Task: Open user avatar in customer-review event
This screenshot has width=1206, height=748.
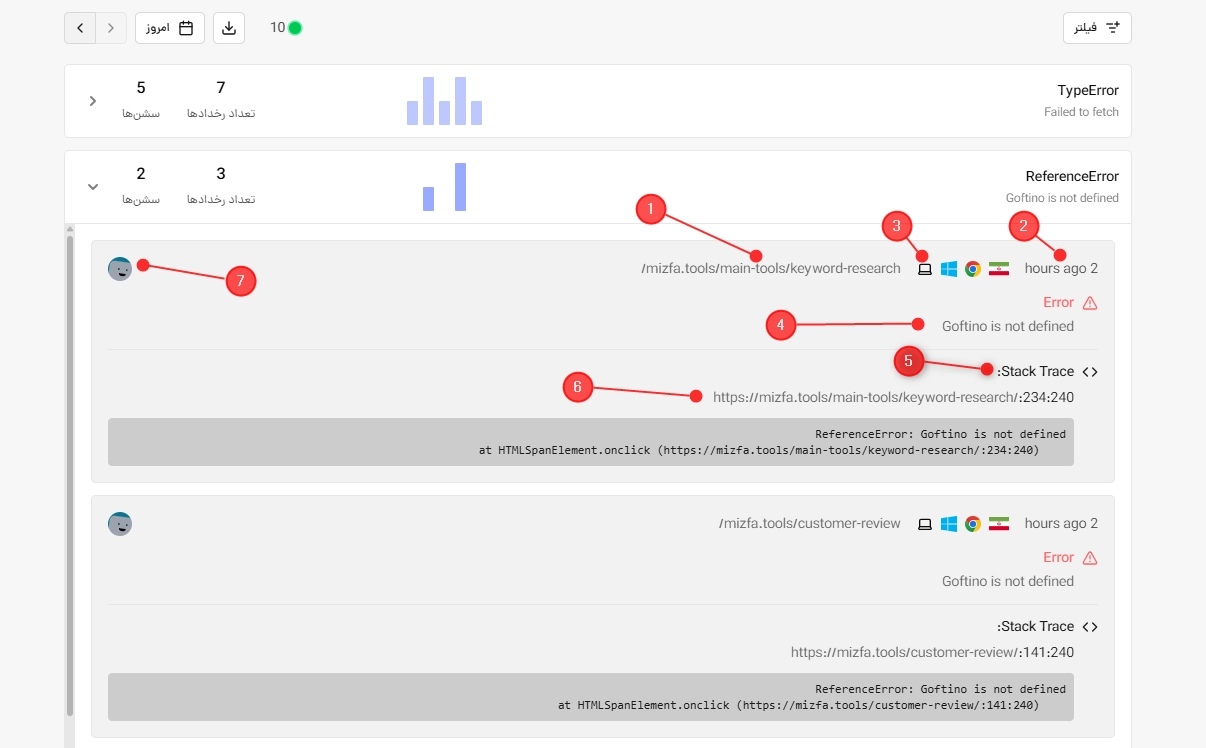Action: [x=120, y=524]
